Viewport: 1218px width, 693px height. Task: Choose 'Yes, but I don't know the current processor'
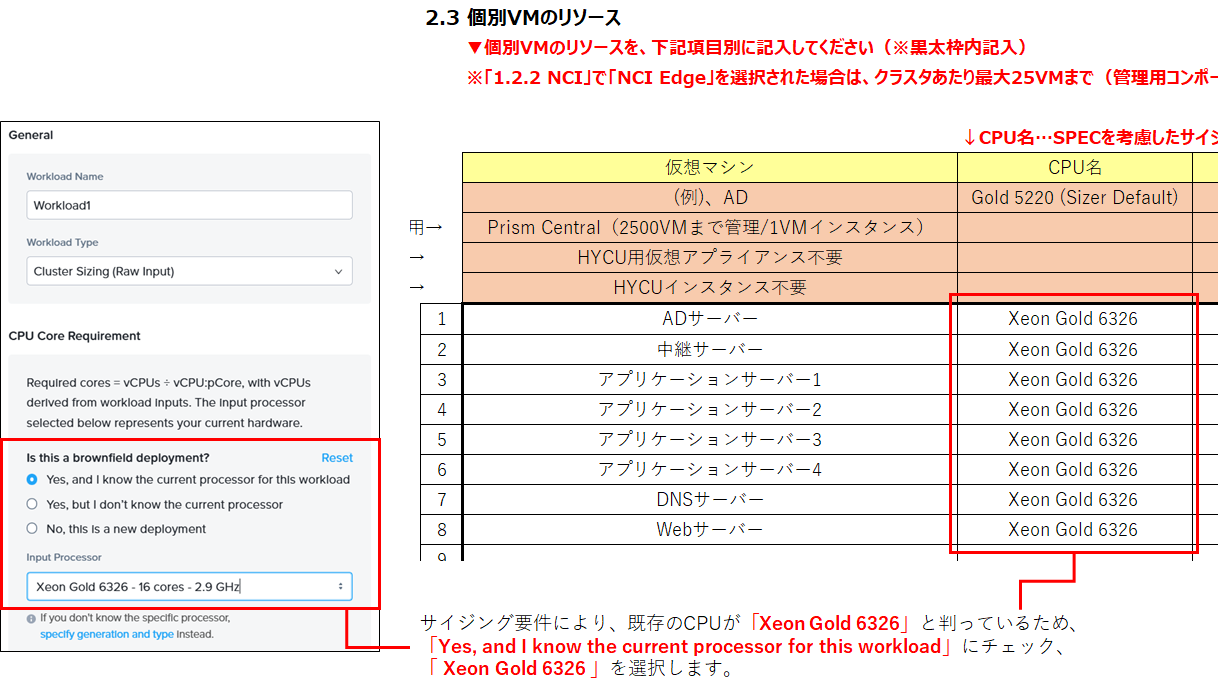pos(33,505)
